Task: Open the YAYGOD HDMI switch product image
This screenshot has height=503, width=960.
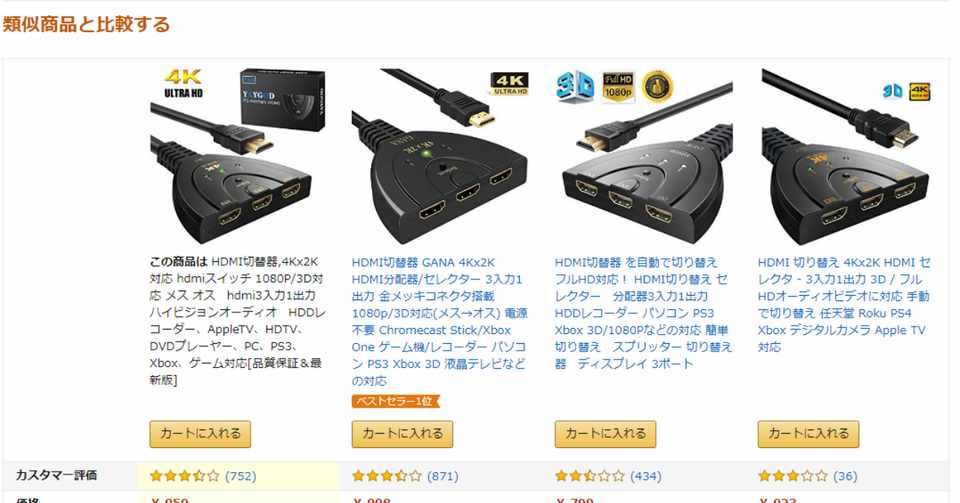Action: (x=238, y=156)
